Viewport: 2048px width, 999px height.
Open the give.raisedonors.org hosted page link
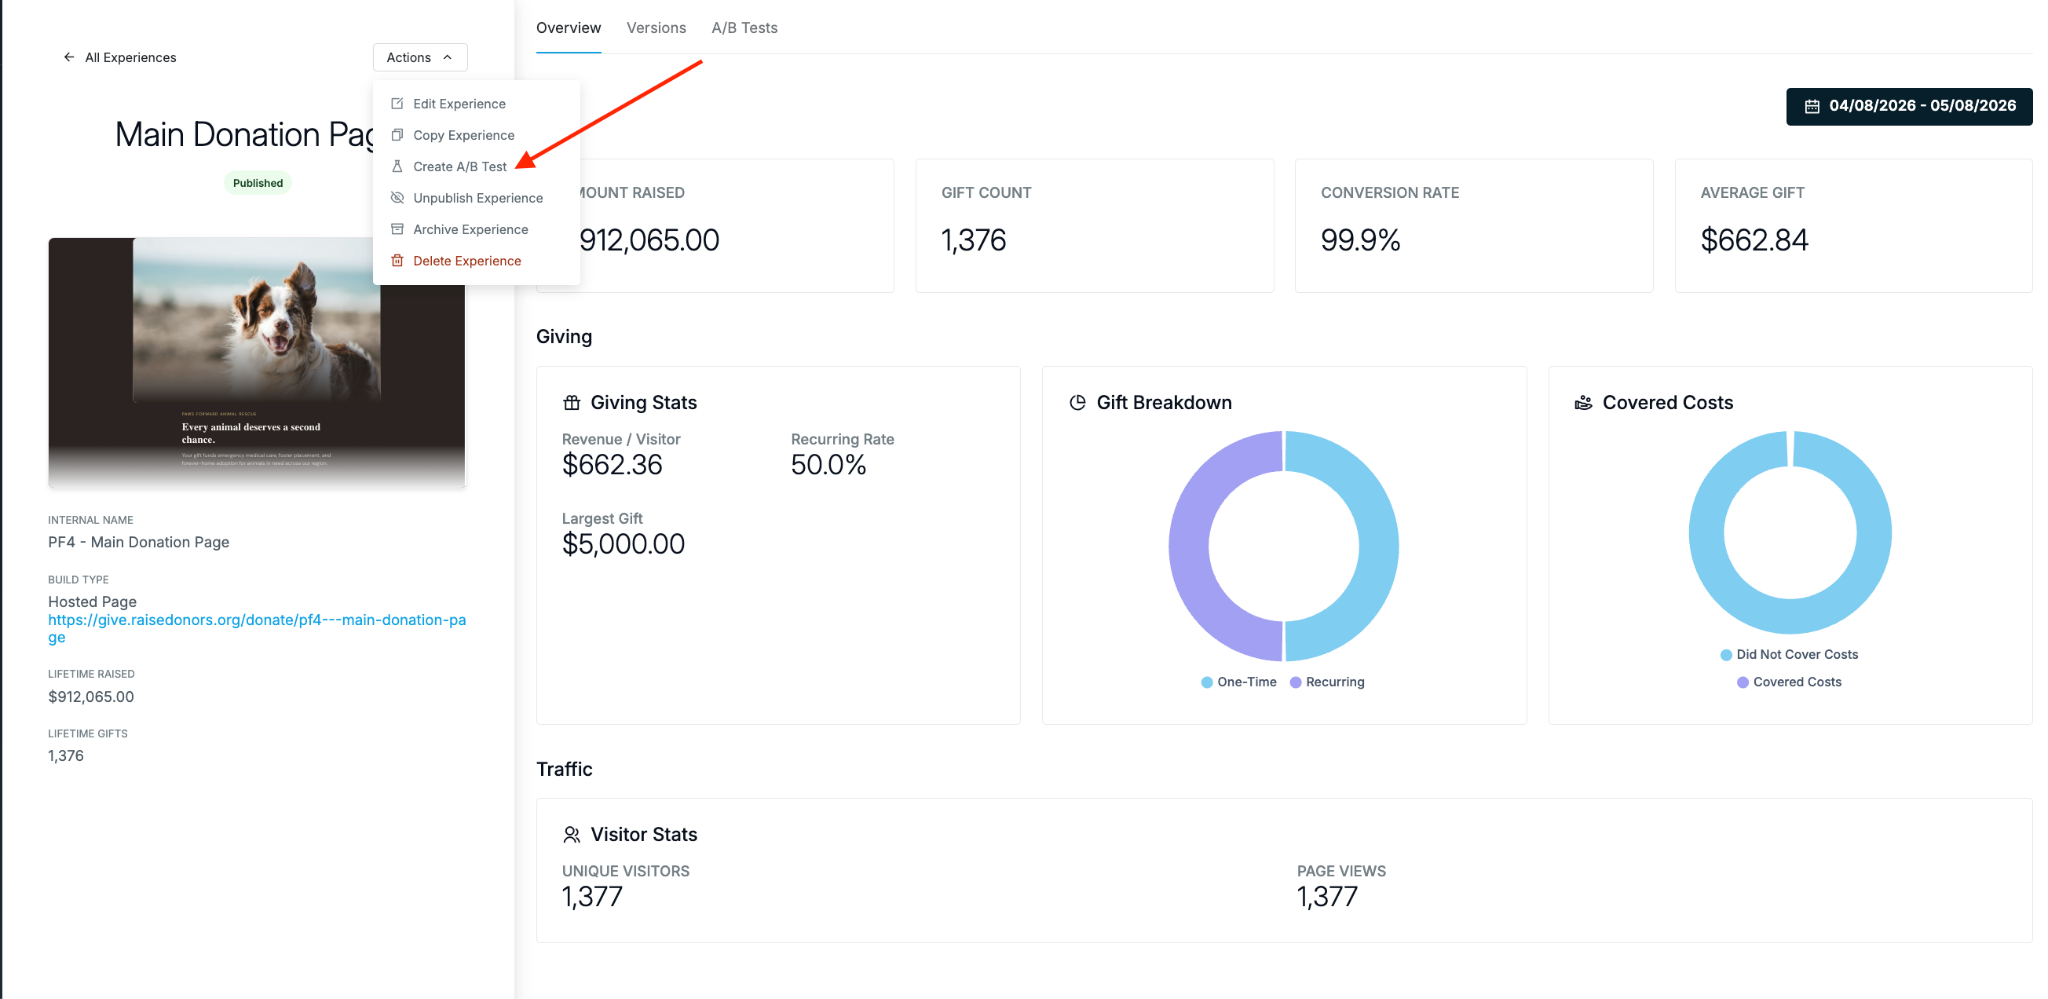coord(257,628)
